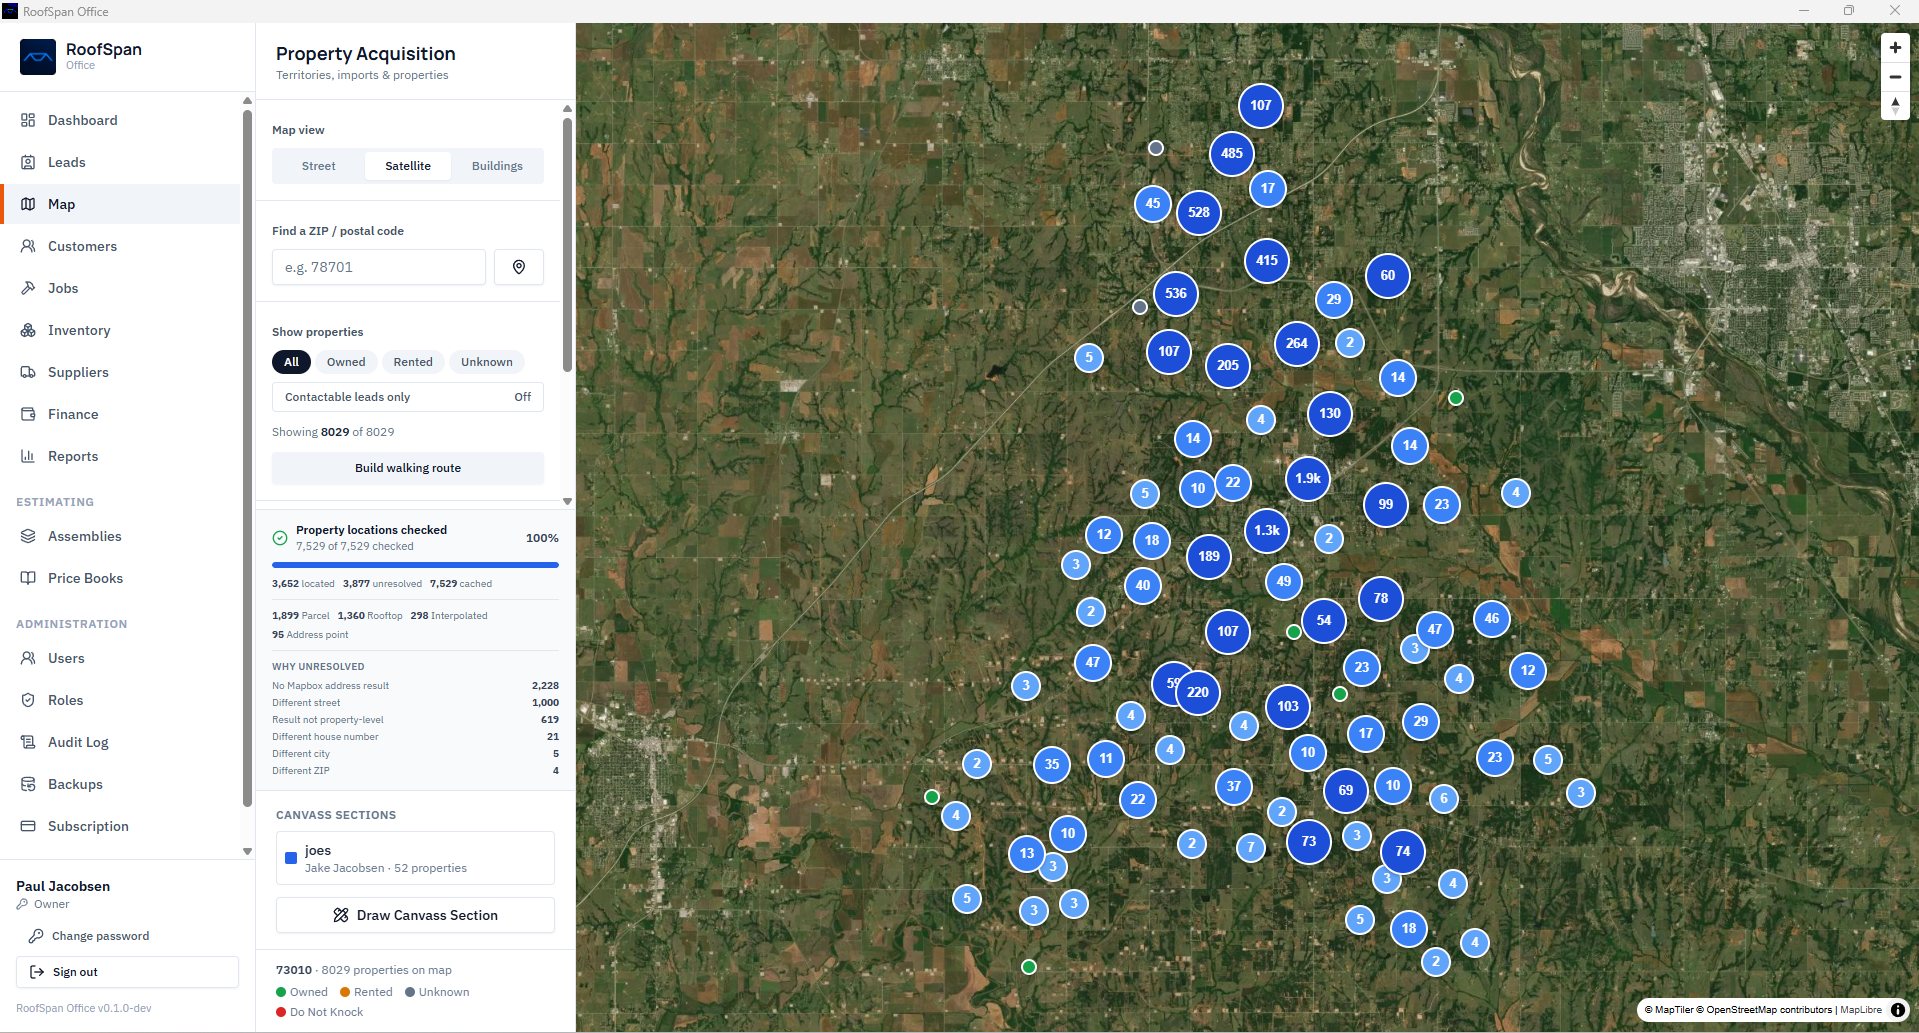Viewport: 1919px width, 1033px height.
Task: Open the 536 property cluster marker
Action: pos(1176,294)
